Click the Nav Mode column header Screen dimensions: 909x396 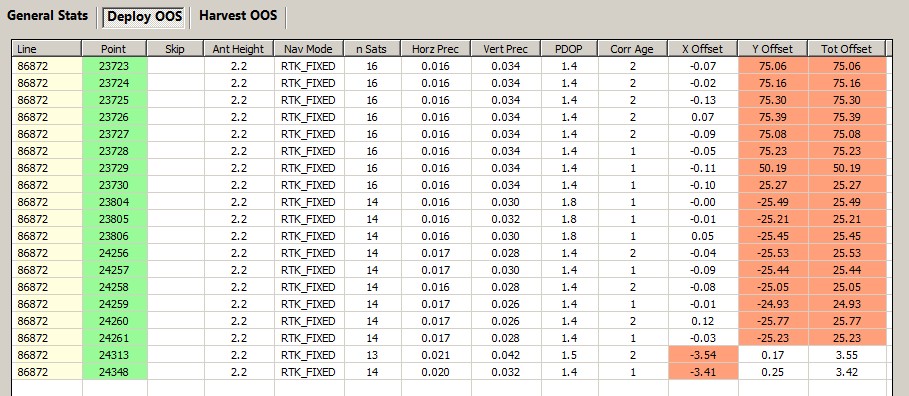pyautogui.click(x=308, y=49)
